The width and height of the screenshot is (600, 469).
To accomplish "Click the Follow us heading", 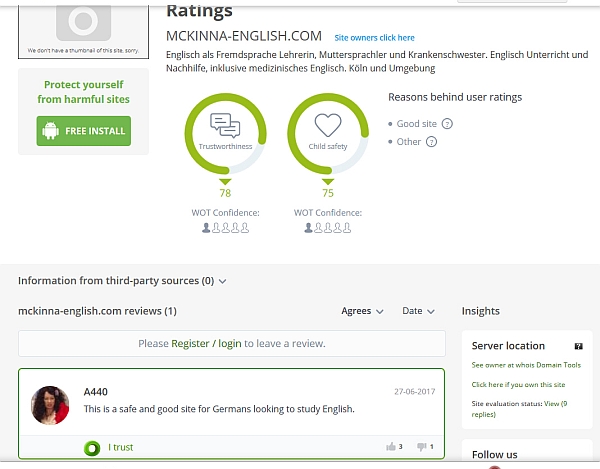I will coord(494,454).
